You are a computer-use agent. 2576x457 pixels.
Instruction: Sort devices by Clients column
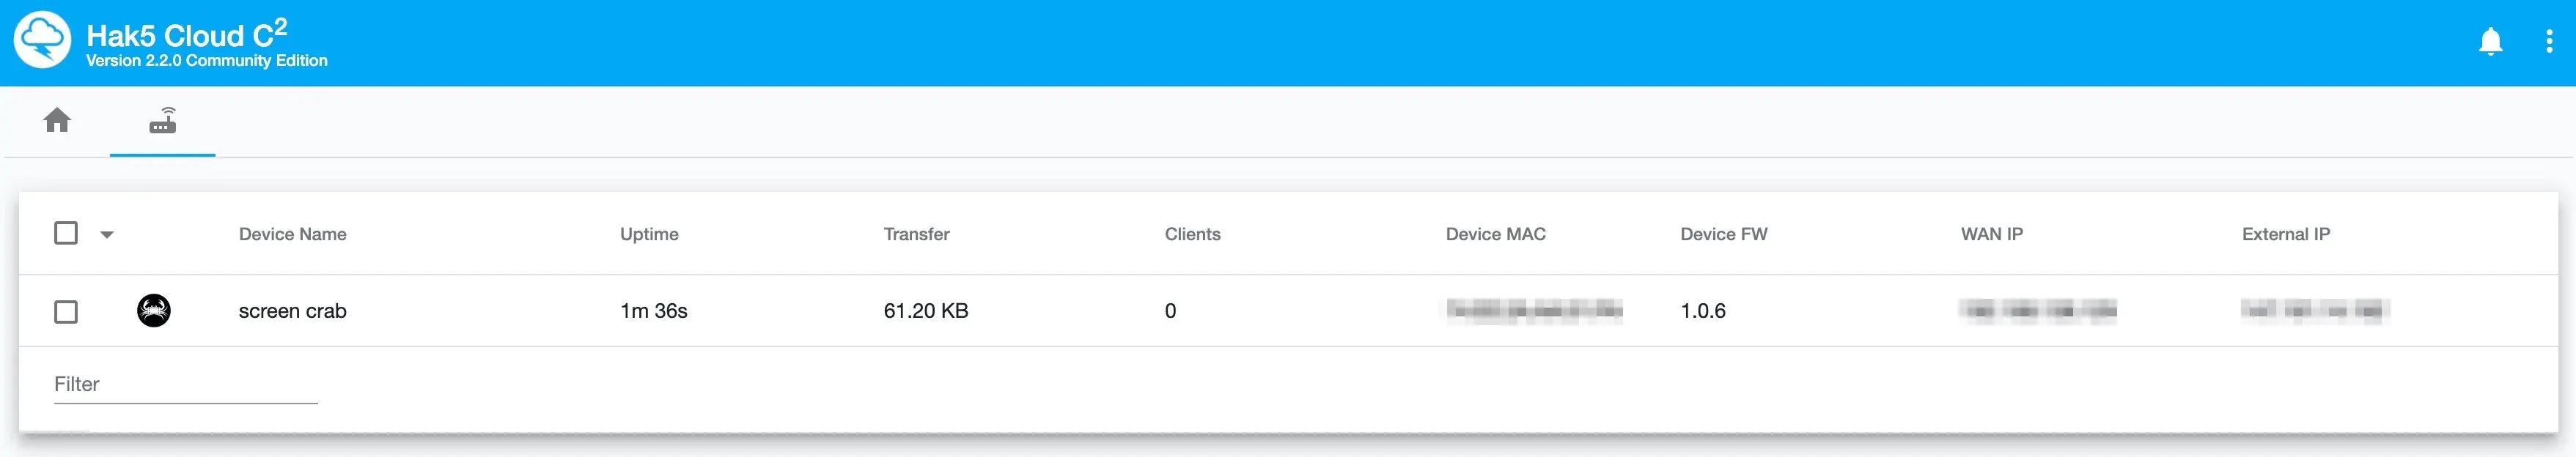[1192, 234]
